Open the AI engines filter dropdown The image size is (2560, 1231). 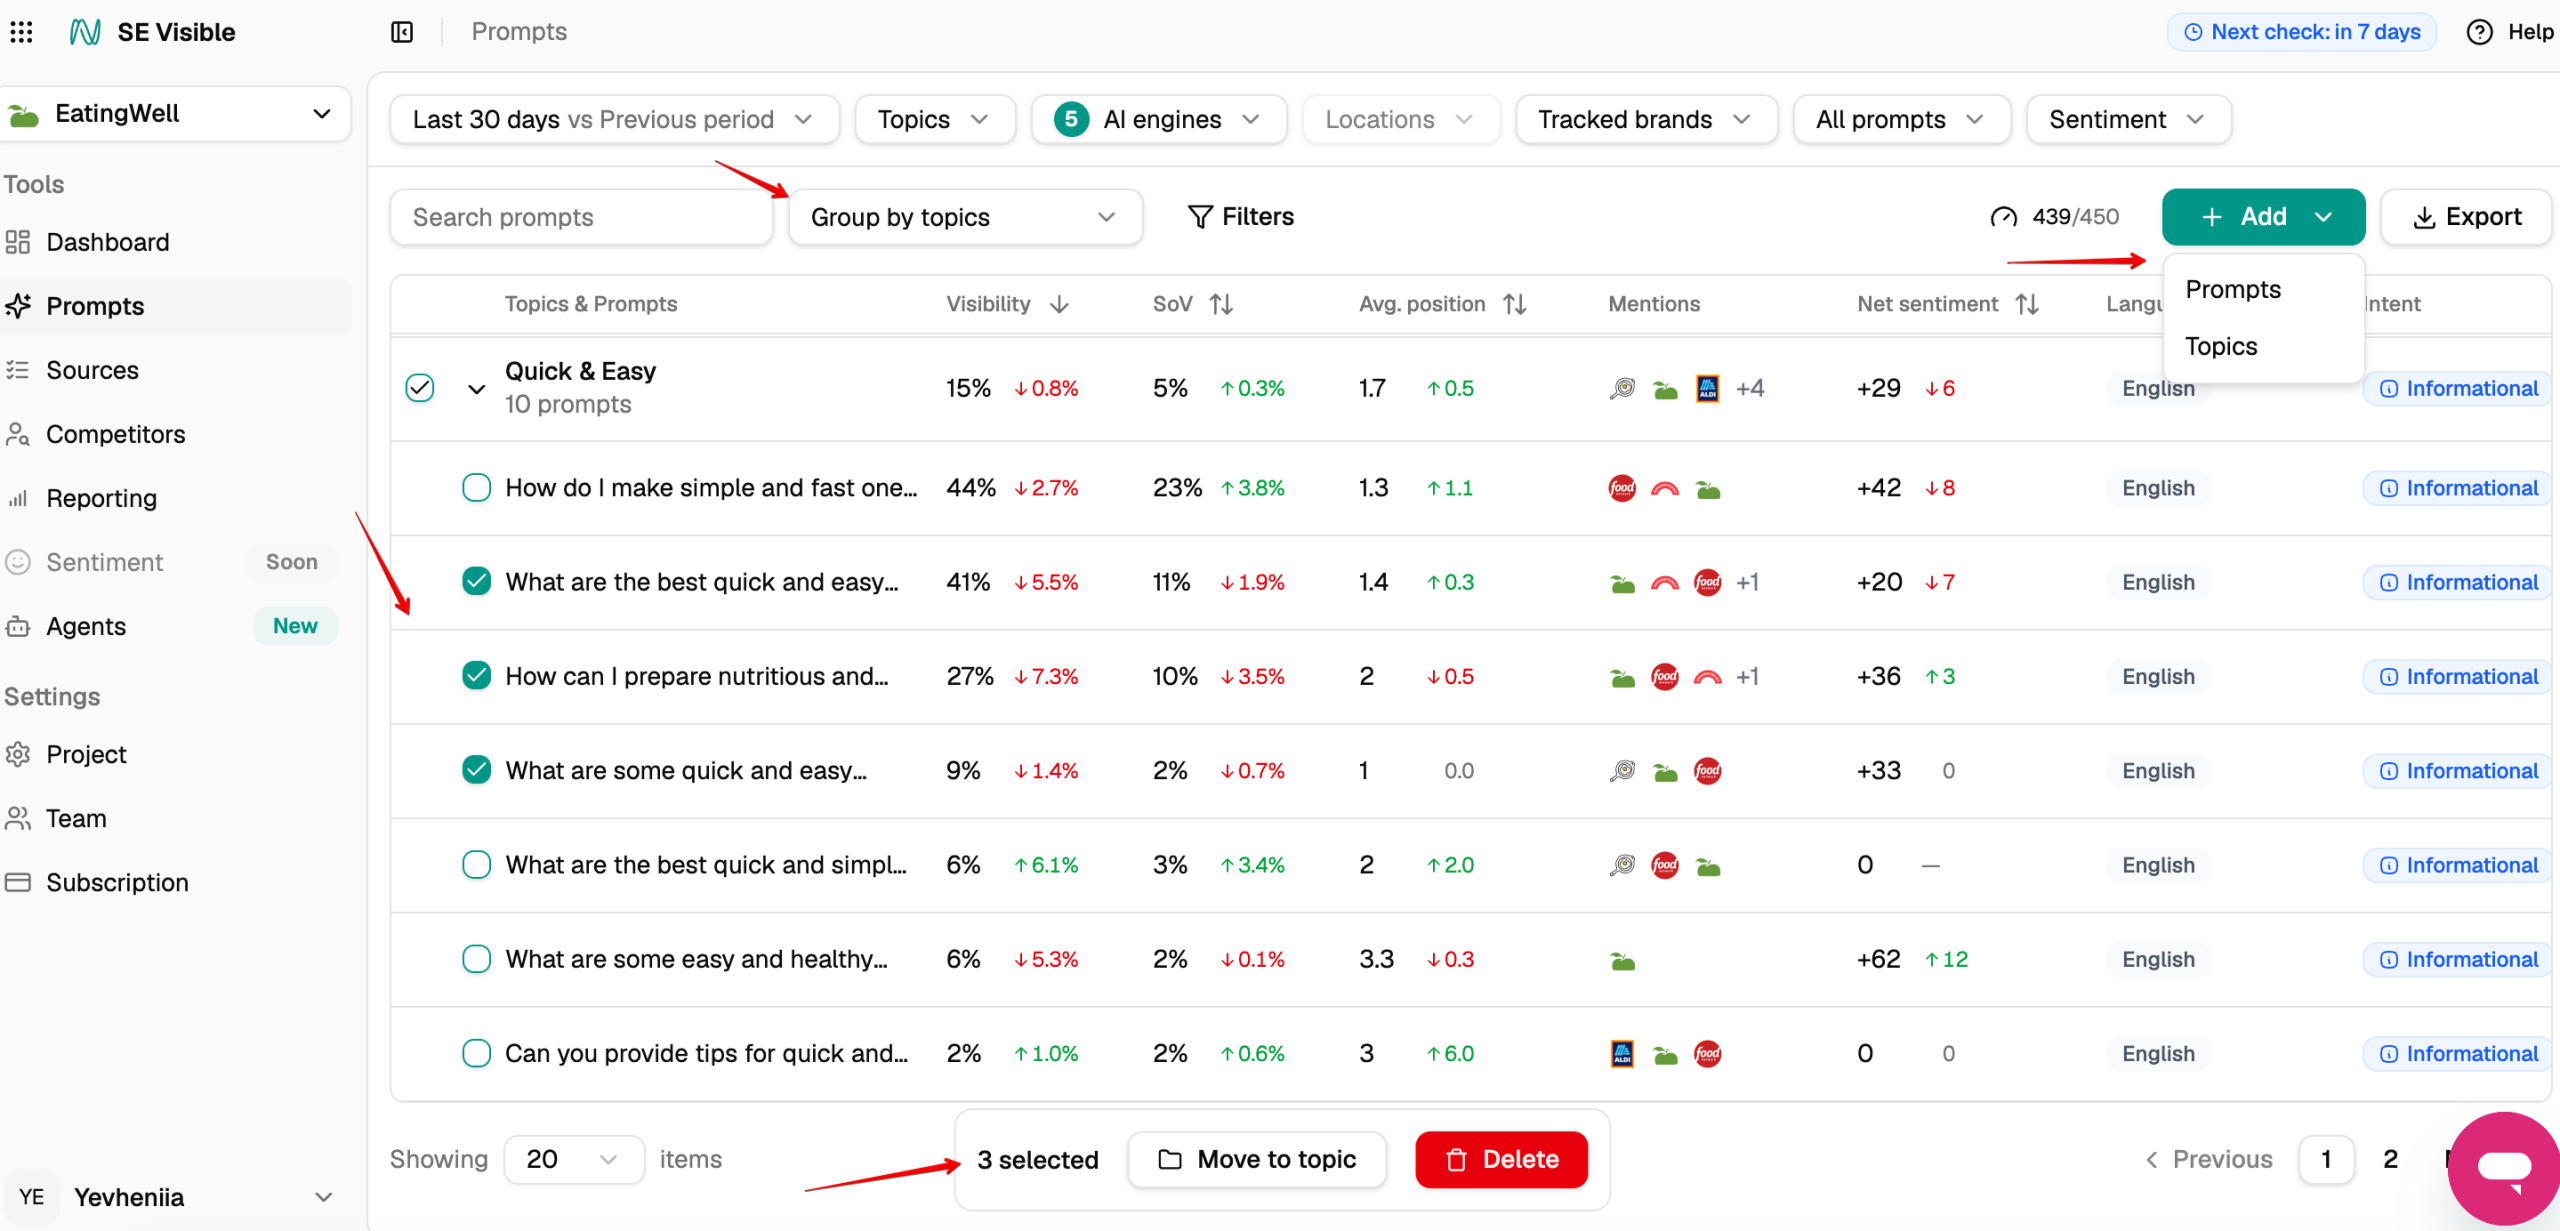click(1159, 120)
